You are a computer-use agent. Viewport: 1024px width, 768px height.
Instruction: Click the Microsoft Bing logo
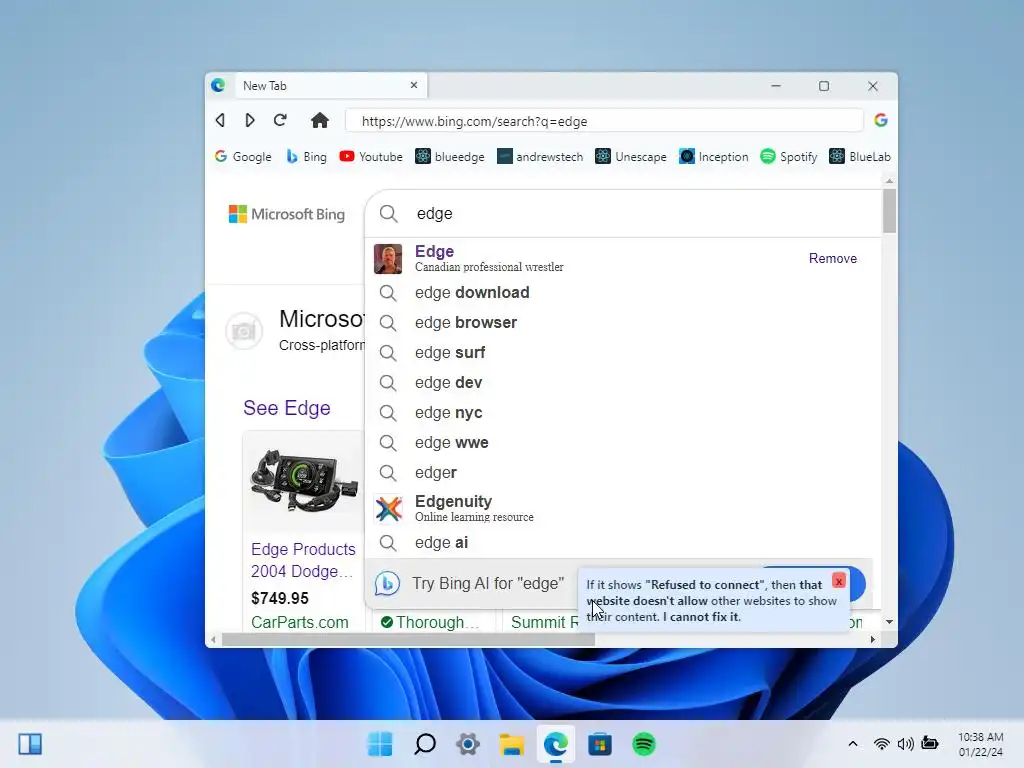287,214
